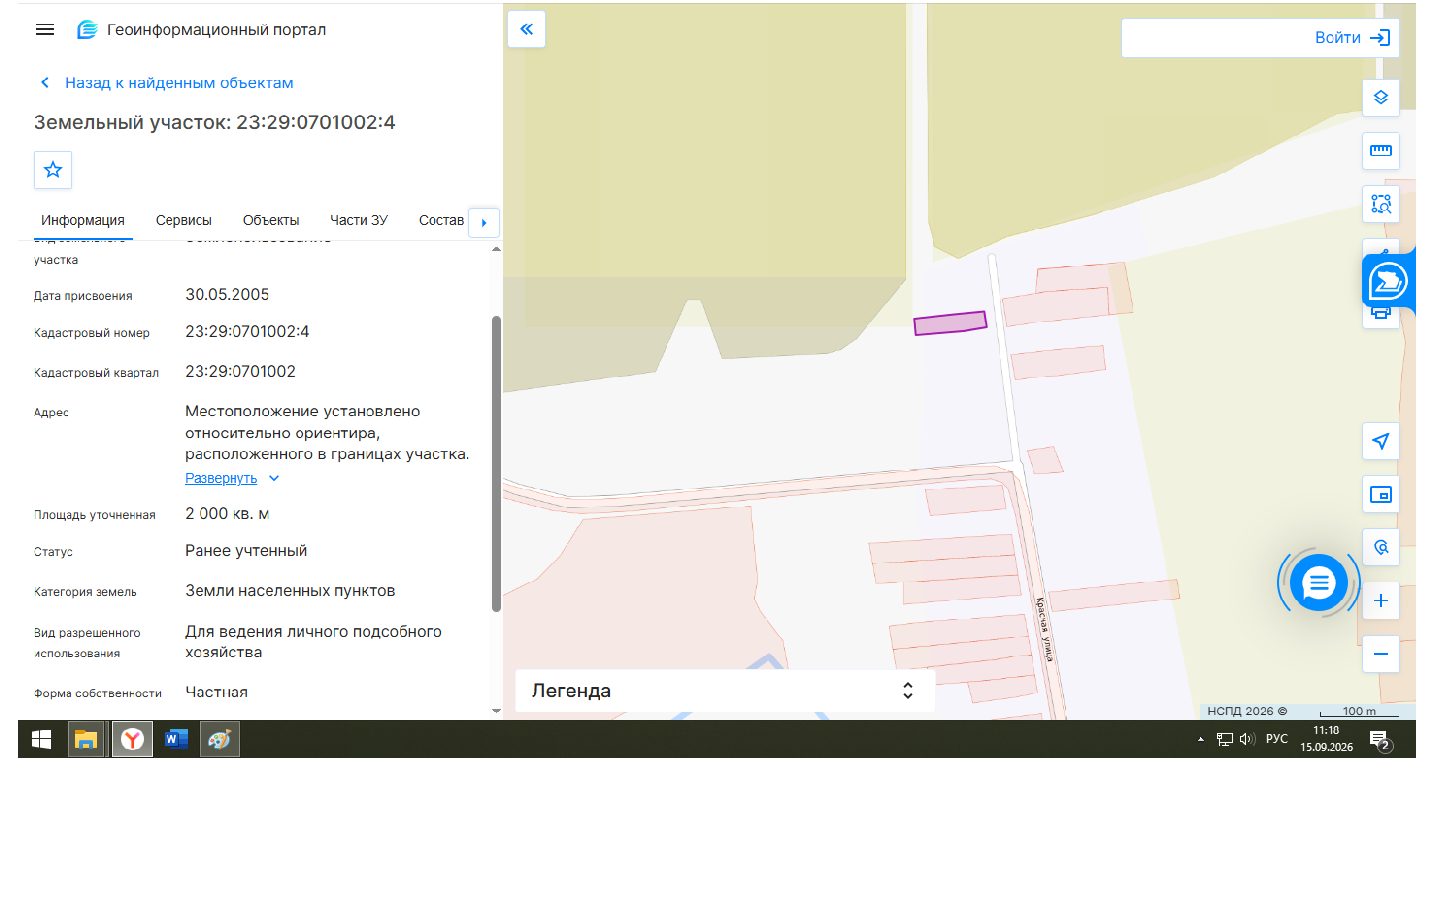
Task: Select the Объекты tab
Action: pyautogui.click(x=271, y=220)
